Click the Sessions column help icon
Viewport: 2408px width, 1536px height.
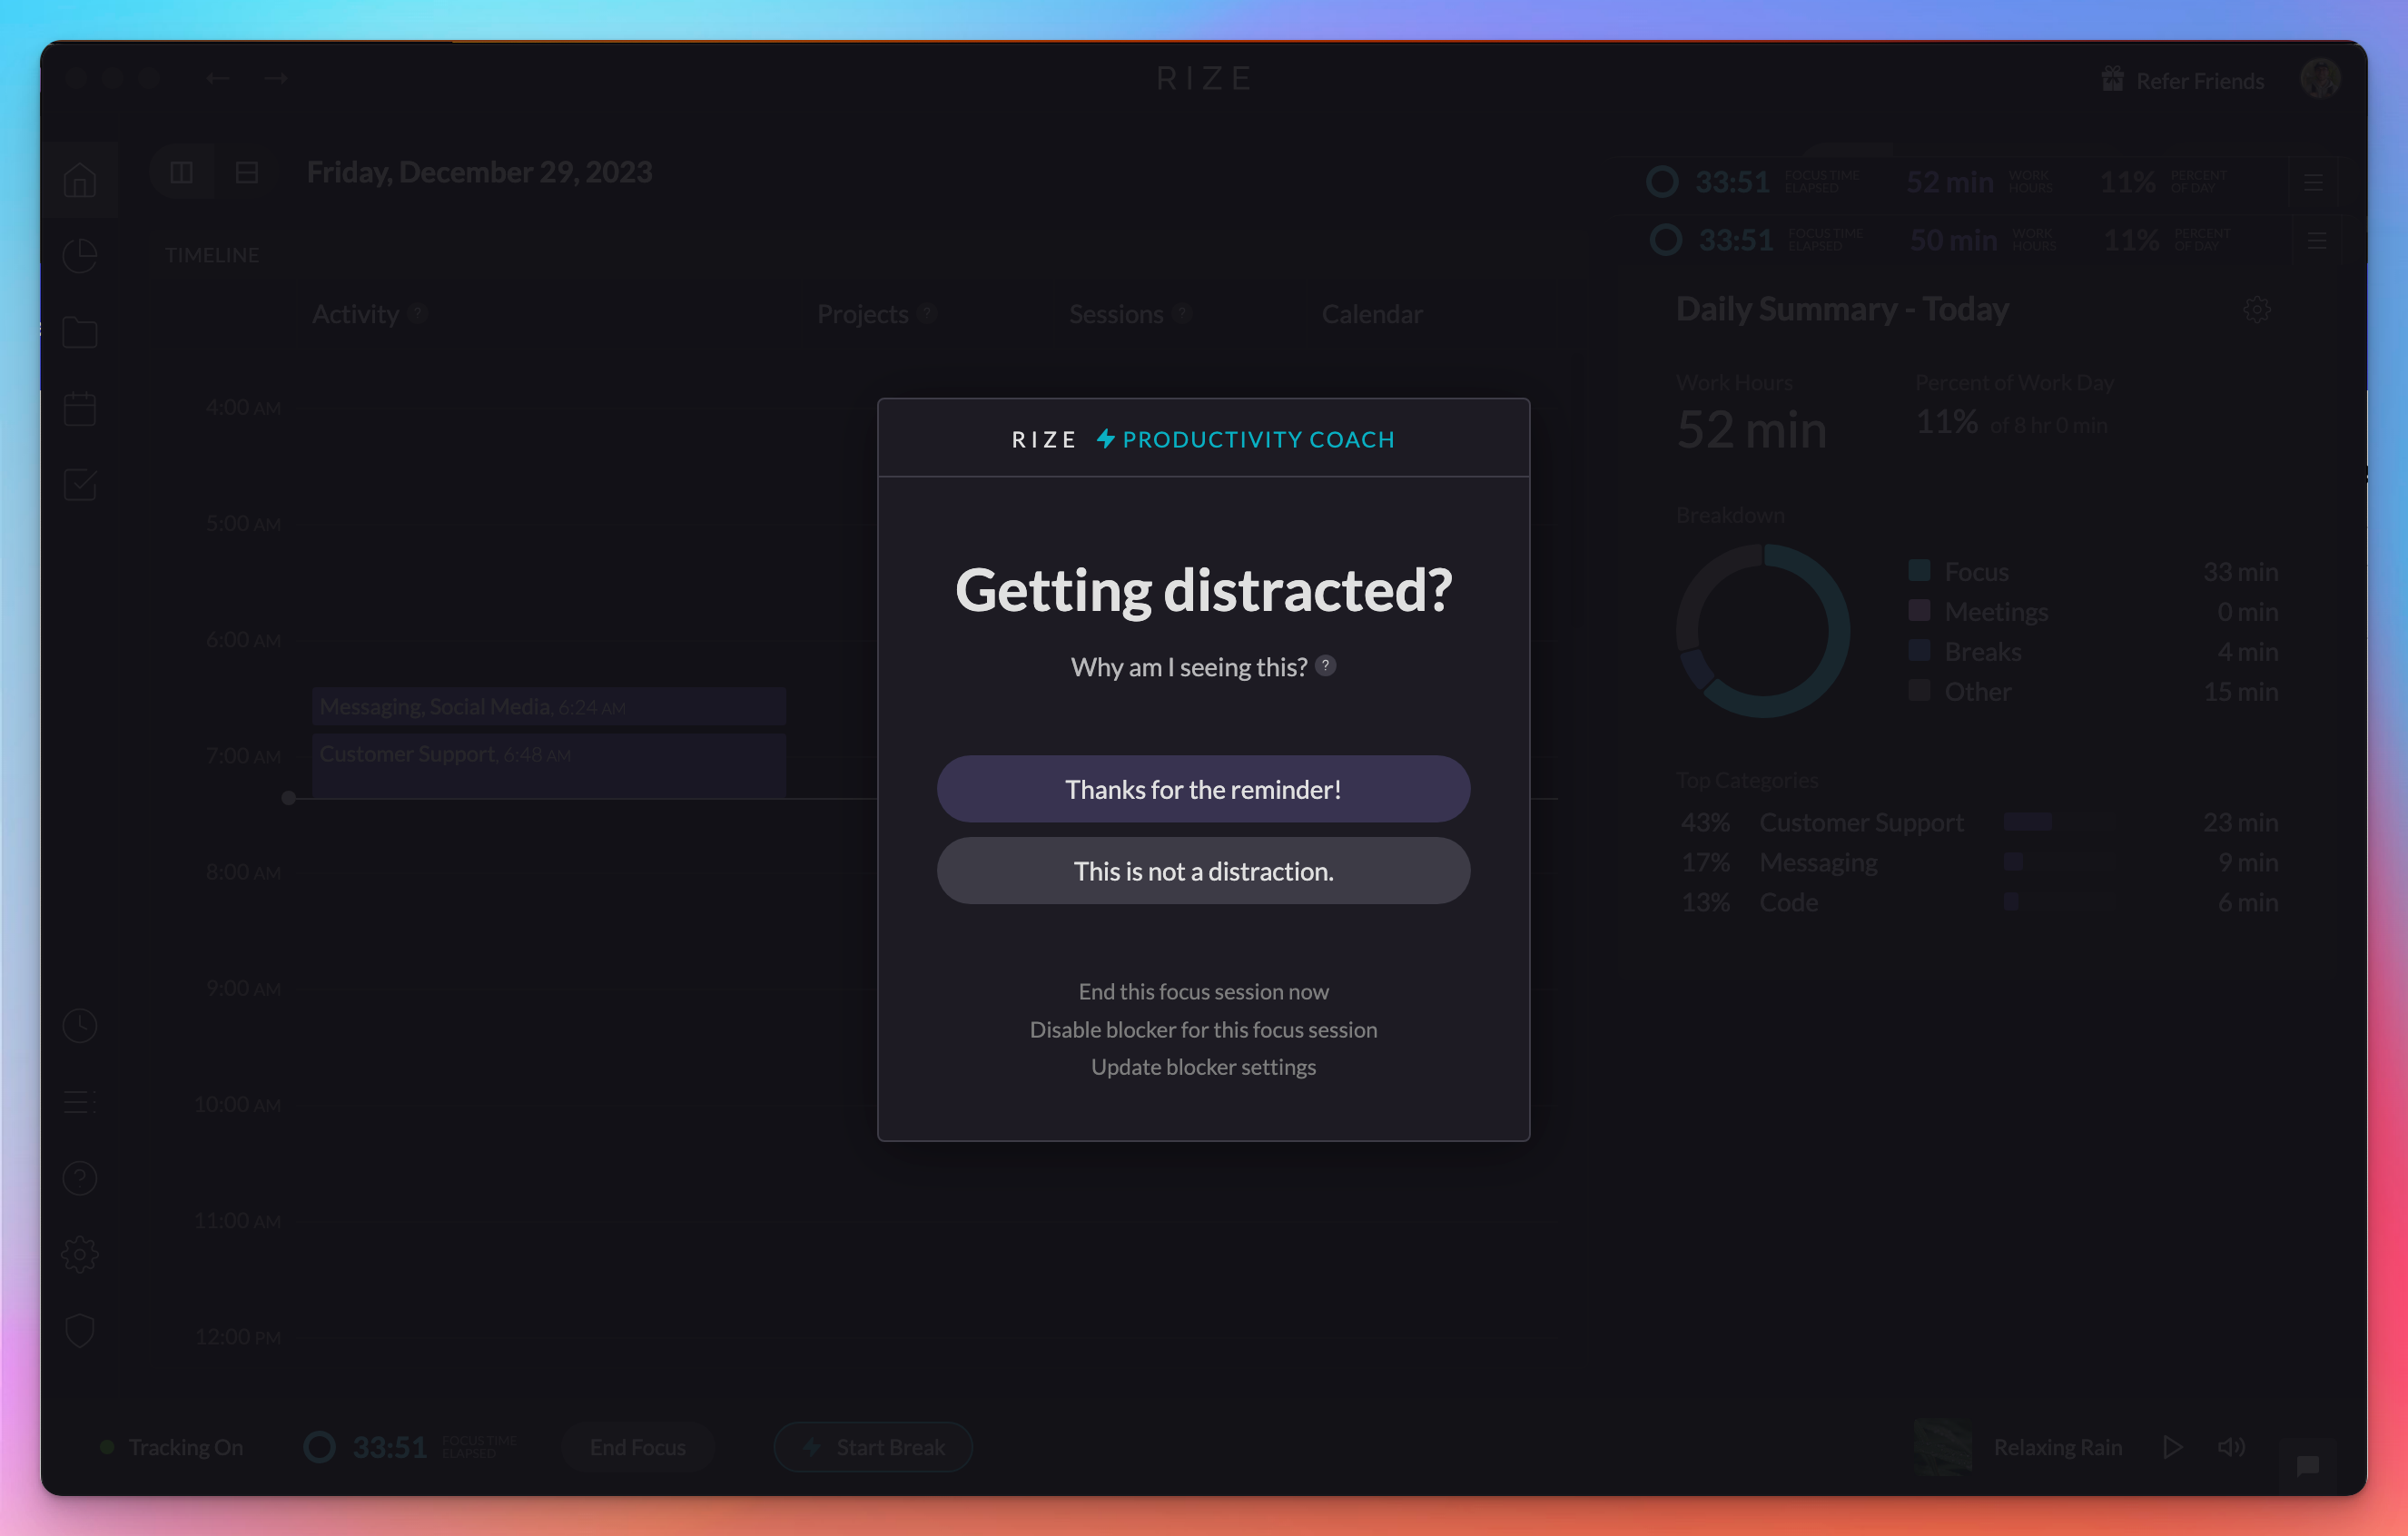[x=1182, y=313]
